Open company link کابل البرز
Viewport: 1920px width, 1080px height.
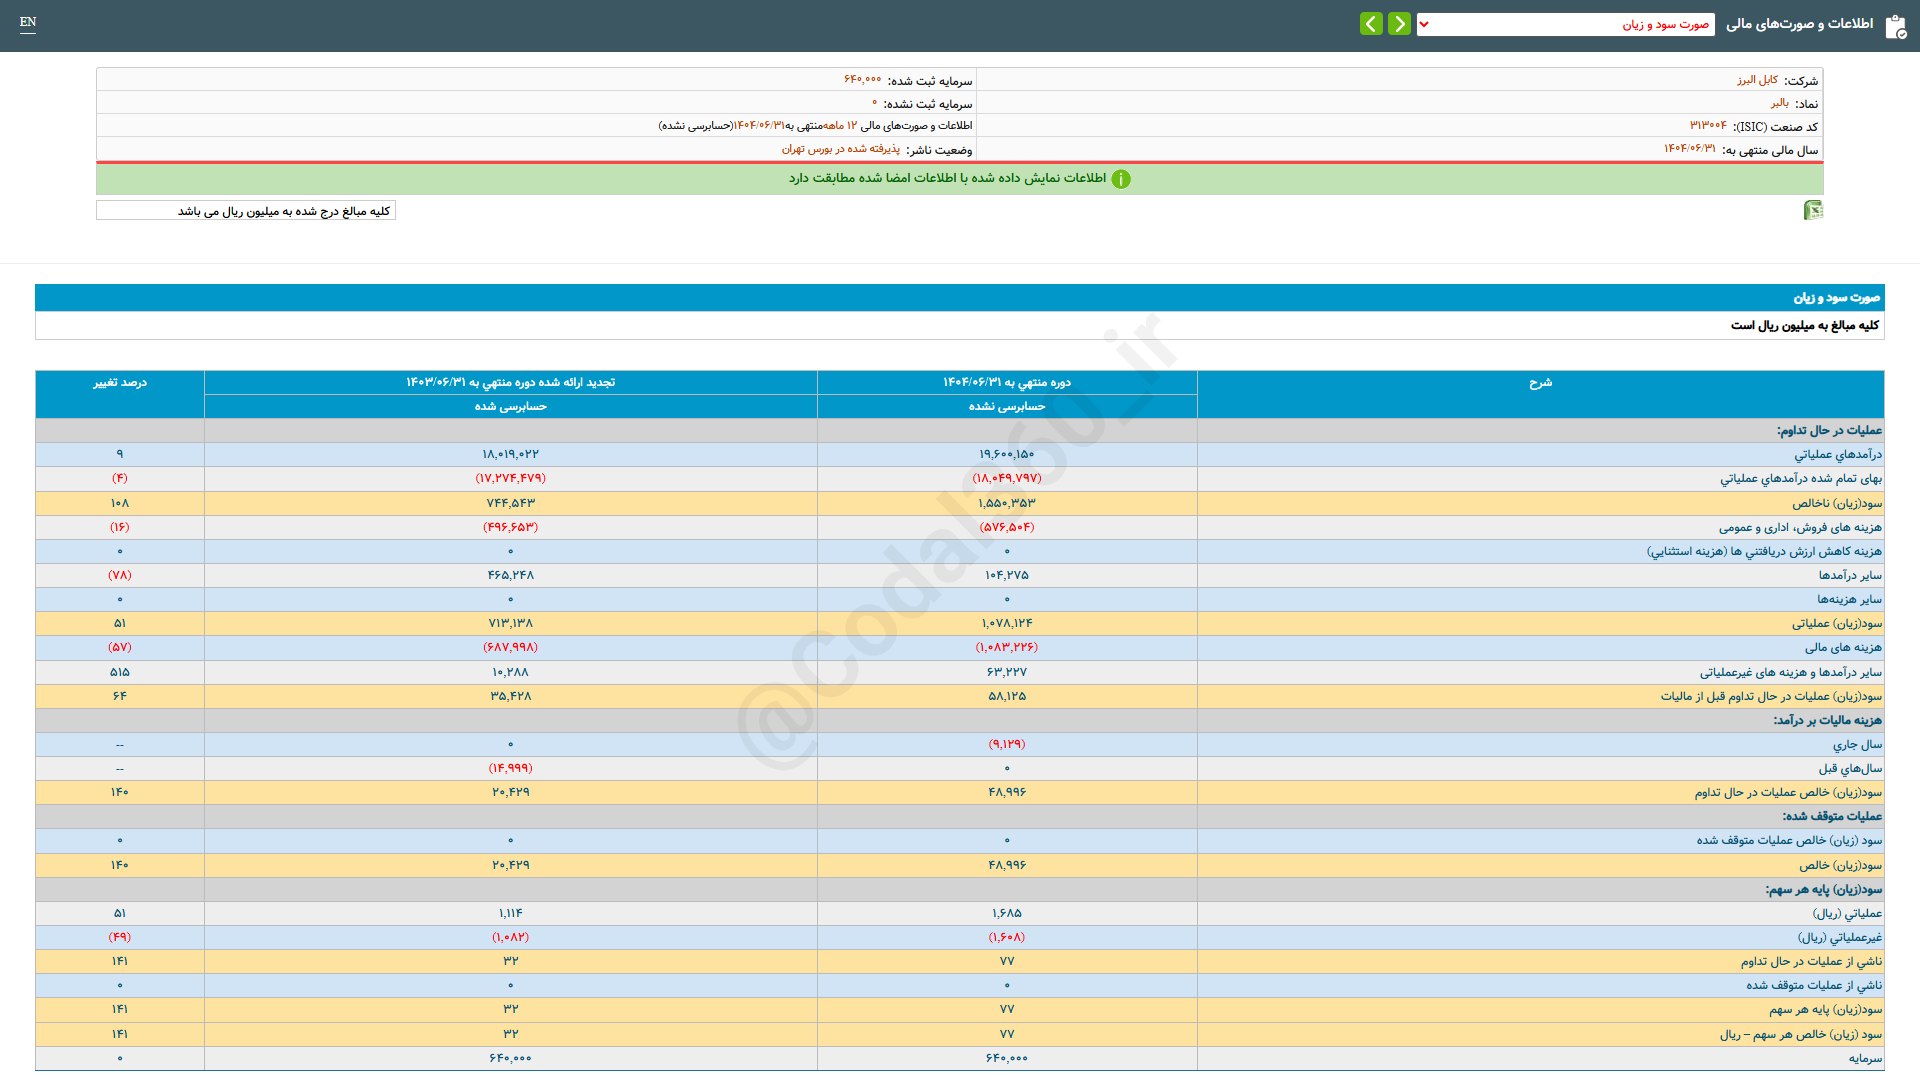coord(1757,80)
